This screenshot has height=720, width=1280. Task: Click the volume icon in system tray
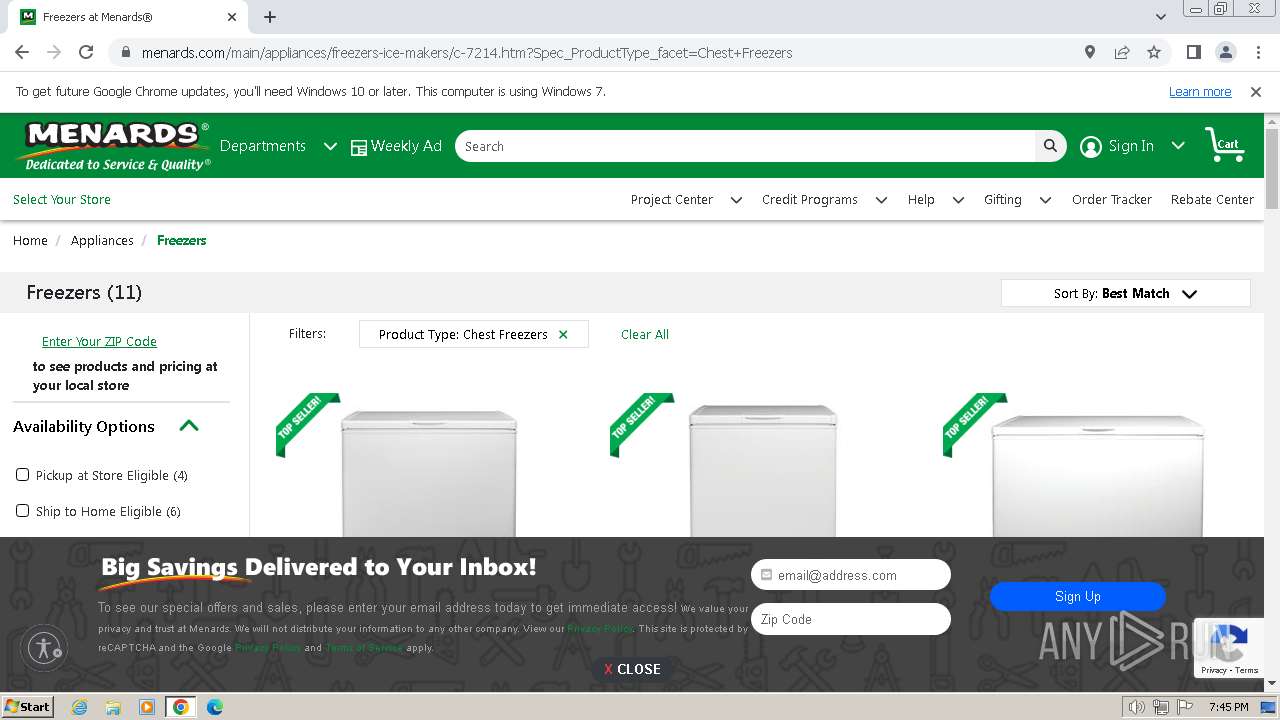click(x=1136, y=707)
